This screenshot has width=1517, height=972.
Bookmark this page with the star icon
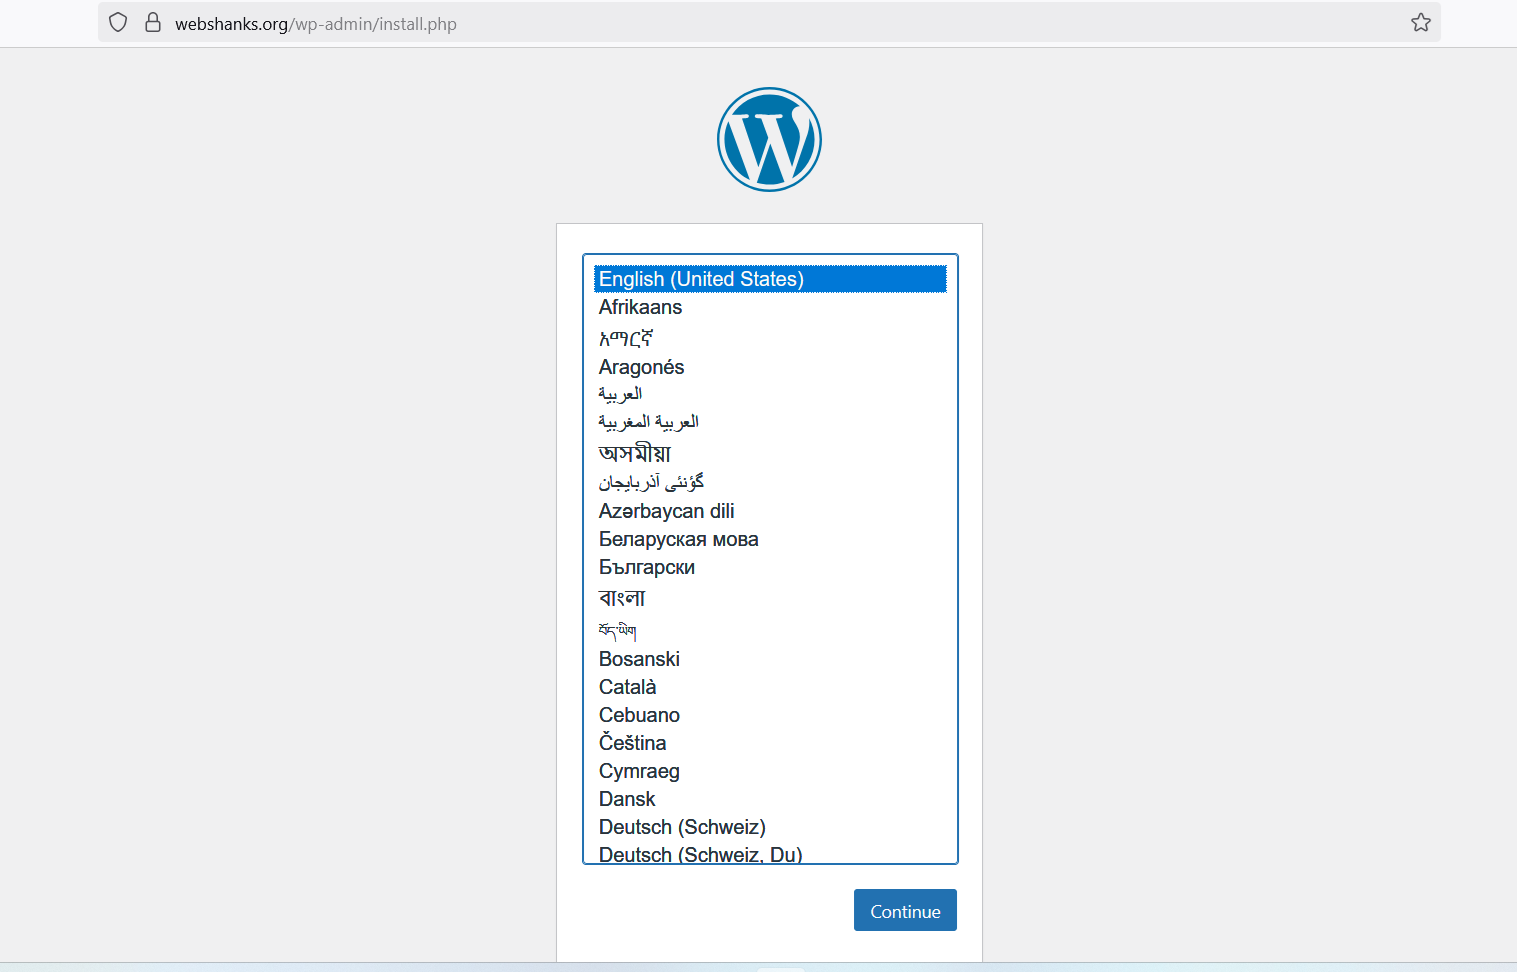tap(1420, 23)
